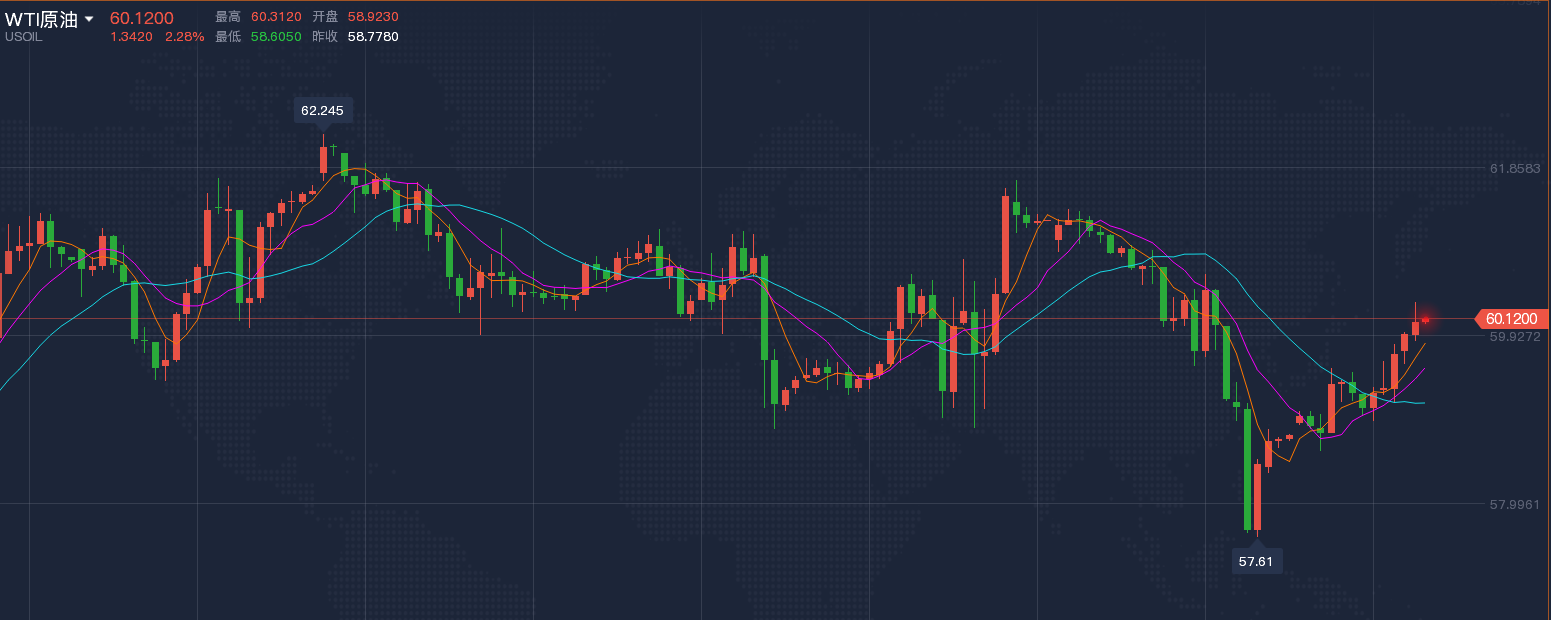1551x620 pixels.
Task: Click the 最高 value 60.3120
Action: point(276,17)
